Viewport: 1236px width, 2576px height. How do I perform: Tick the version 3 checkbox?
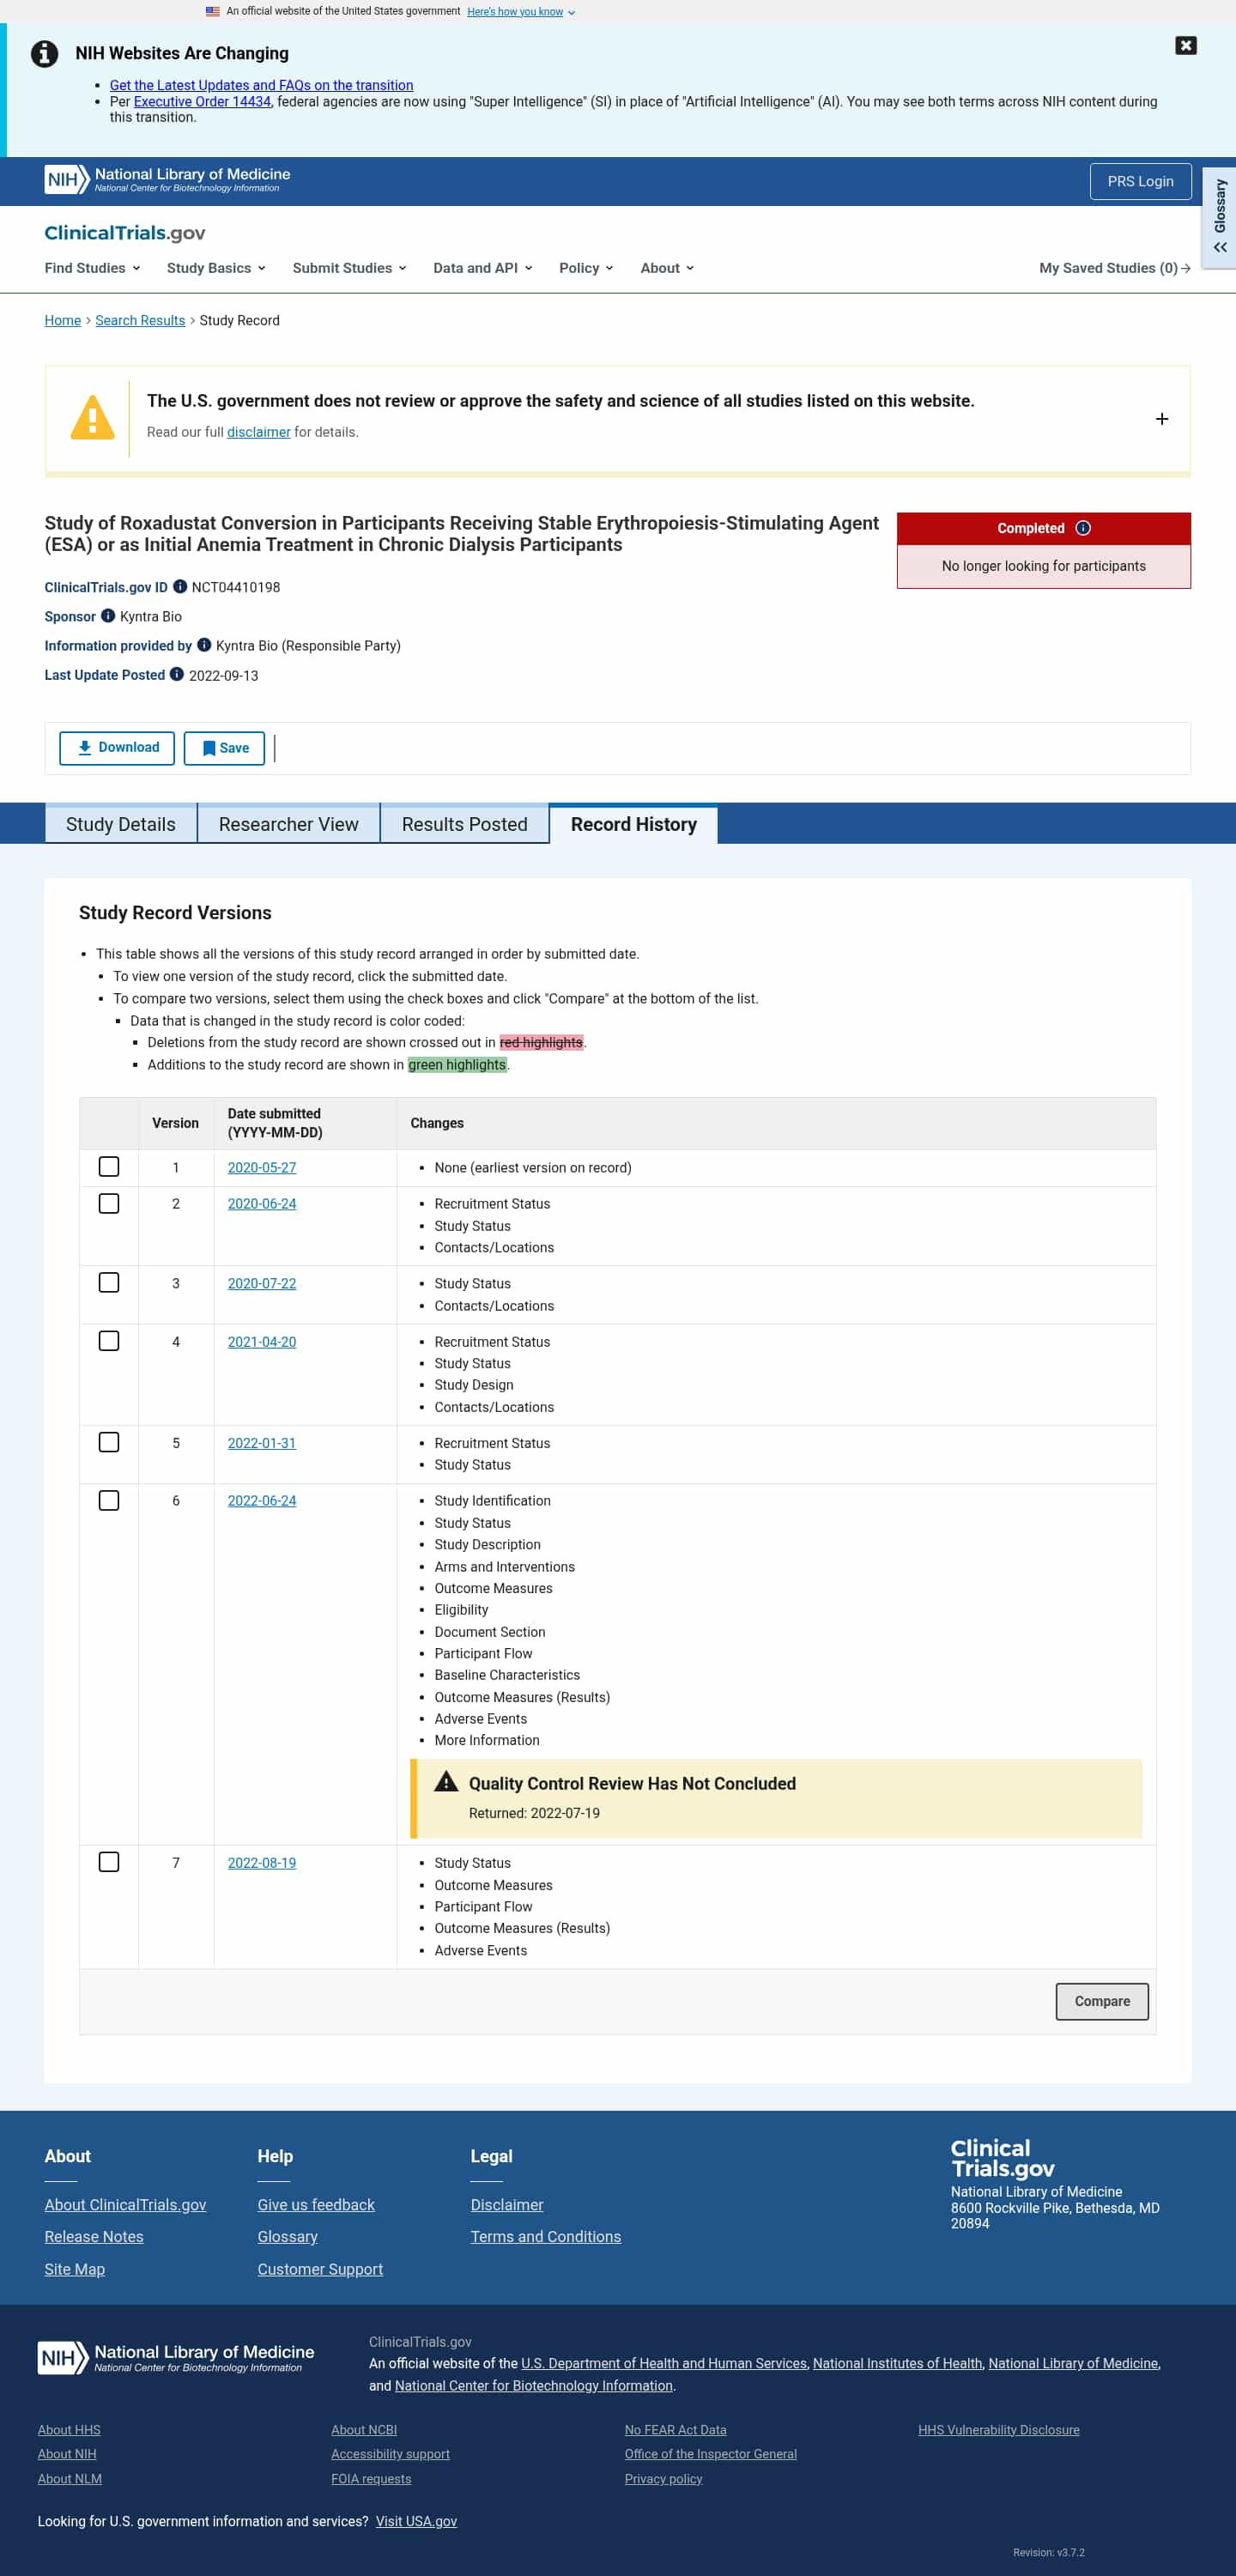point(109,1282)
